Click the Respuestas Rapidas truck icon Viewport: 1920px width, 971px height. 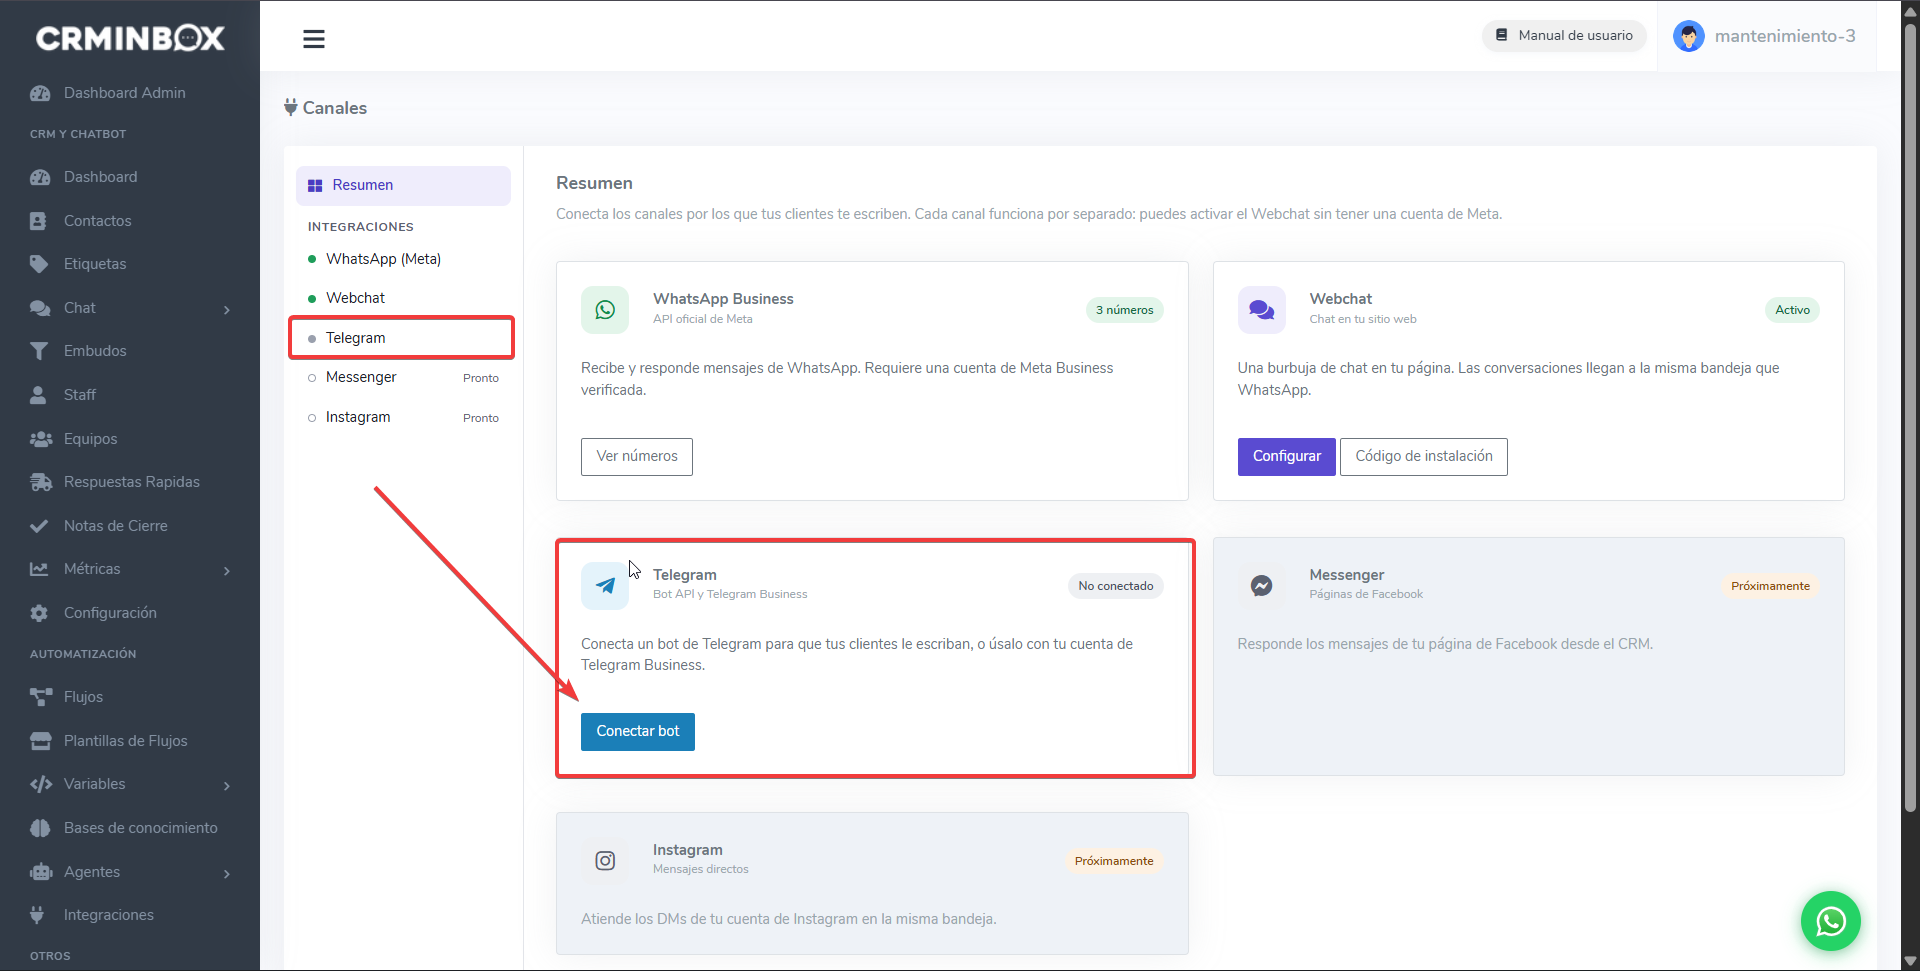click(x=40, y=482)
